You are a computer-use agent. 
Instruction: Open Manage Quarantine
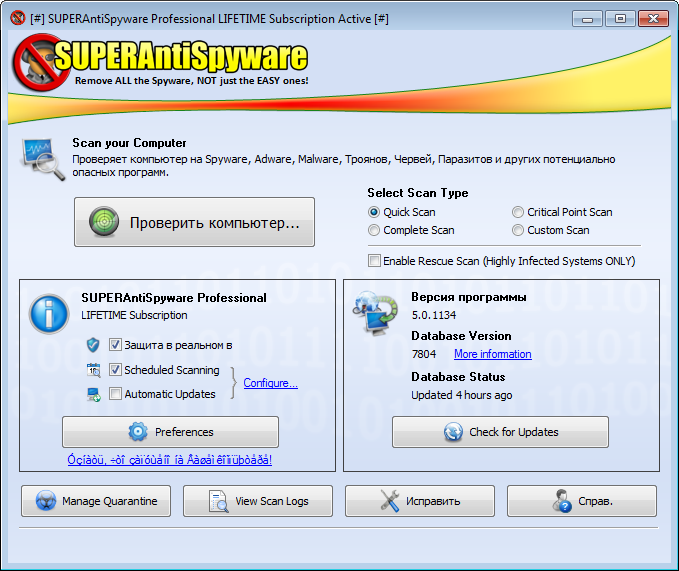[96, 501]
